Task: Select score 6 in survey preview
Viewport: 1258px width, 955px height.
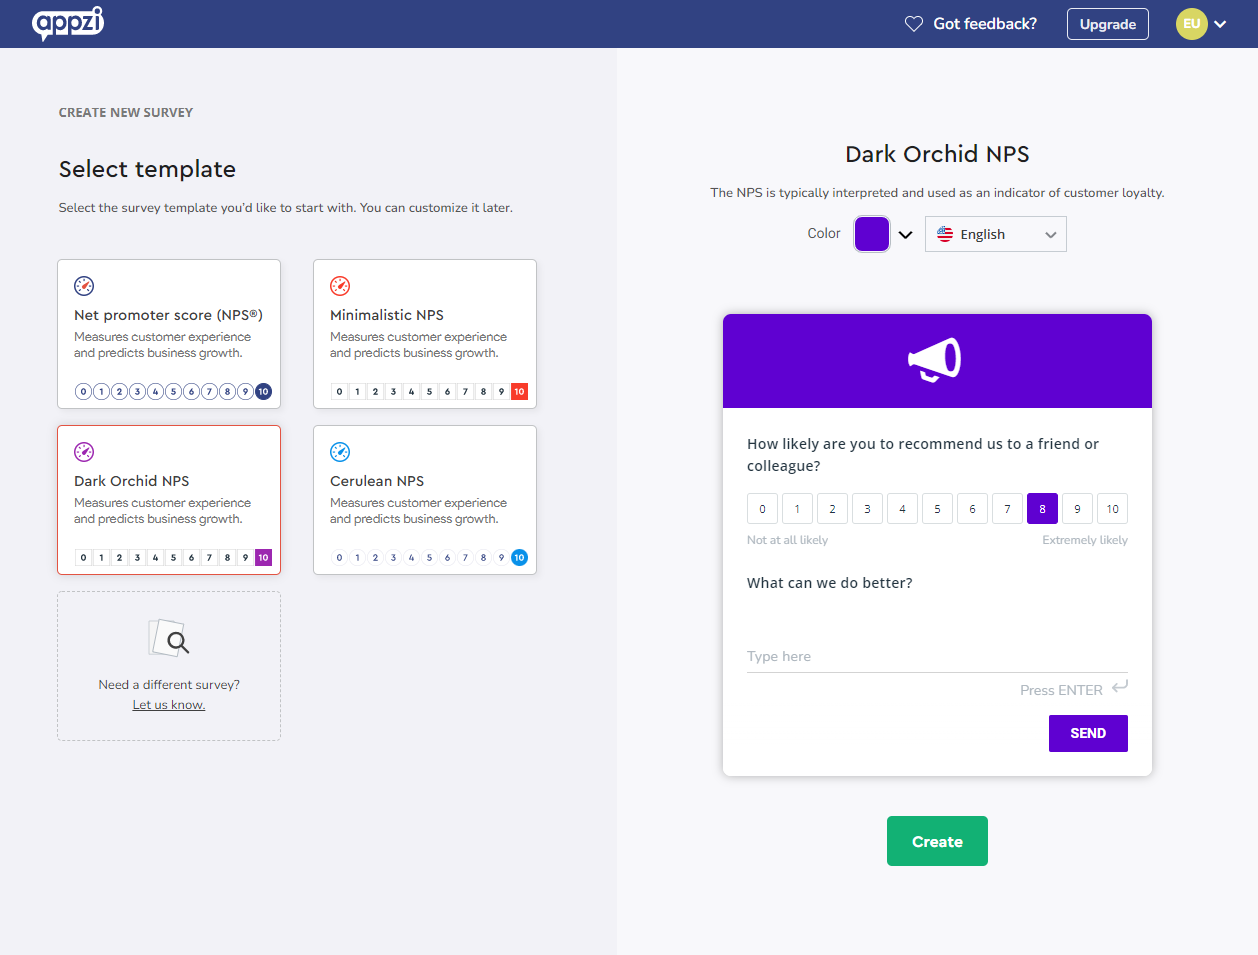Action: coord(972,509)
